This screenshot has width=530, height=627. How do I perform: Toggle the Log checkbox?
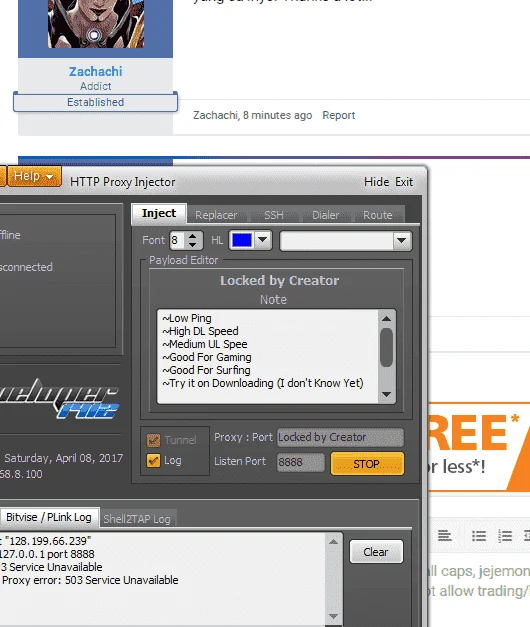tap(153, 461)
